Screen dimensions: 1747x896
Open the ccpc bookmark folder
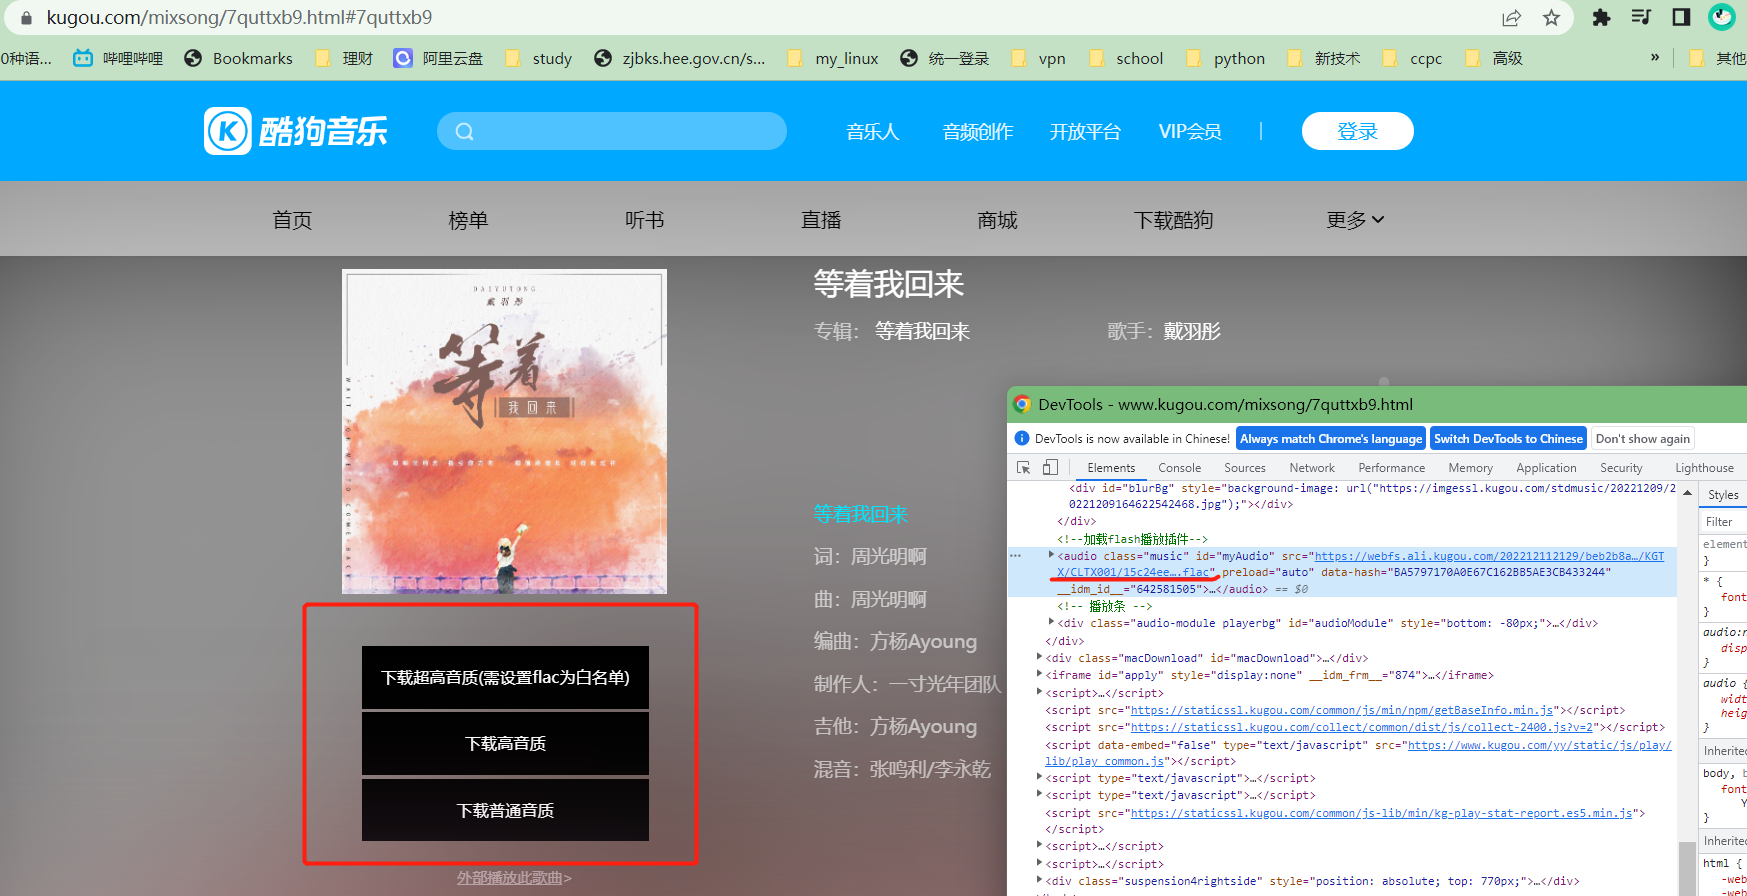(1412, 58)
